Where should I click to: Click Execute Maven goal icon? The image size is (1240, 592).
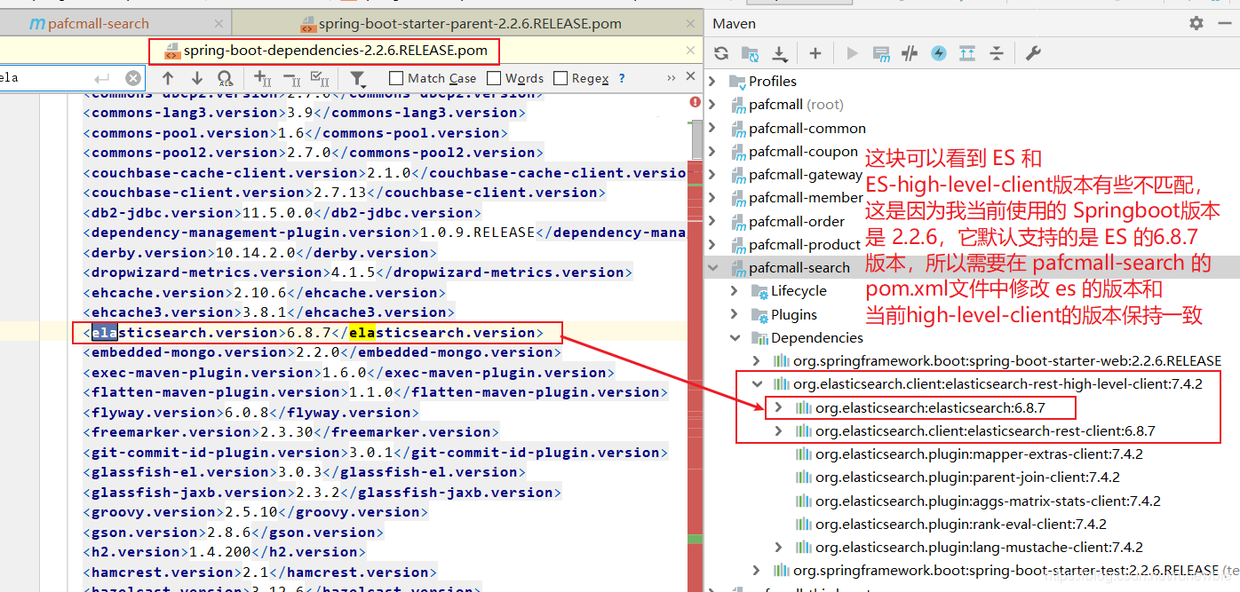(x=881, y=53)
